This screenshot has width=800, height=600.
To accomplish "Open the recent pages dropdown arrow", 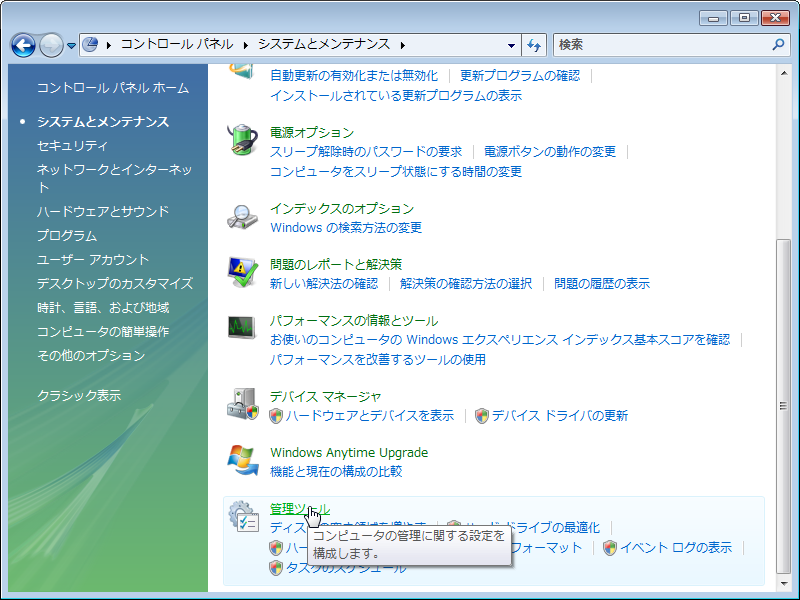I will pos(71,45).
